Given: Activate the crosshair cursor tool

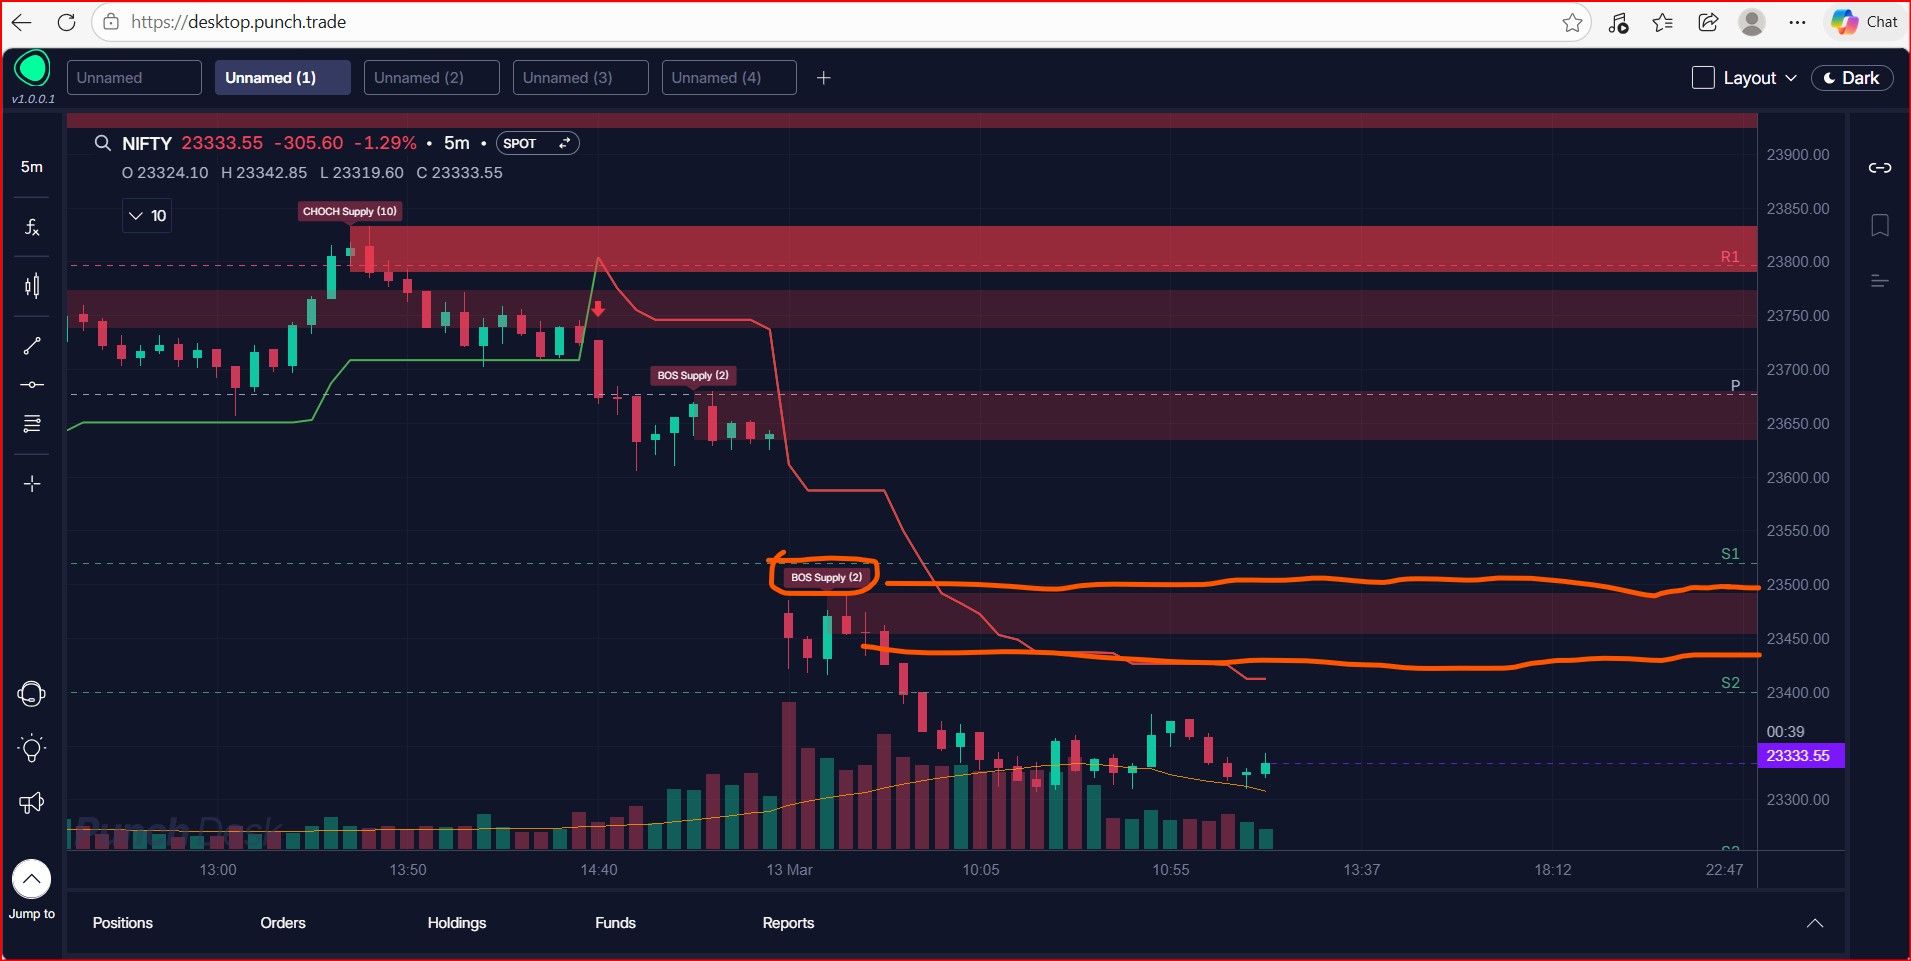Looking at the screenshot, I should 32,484.
